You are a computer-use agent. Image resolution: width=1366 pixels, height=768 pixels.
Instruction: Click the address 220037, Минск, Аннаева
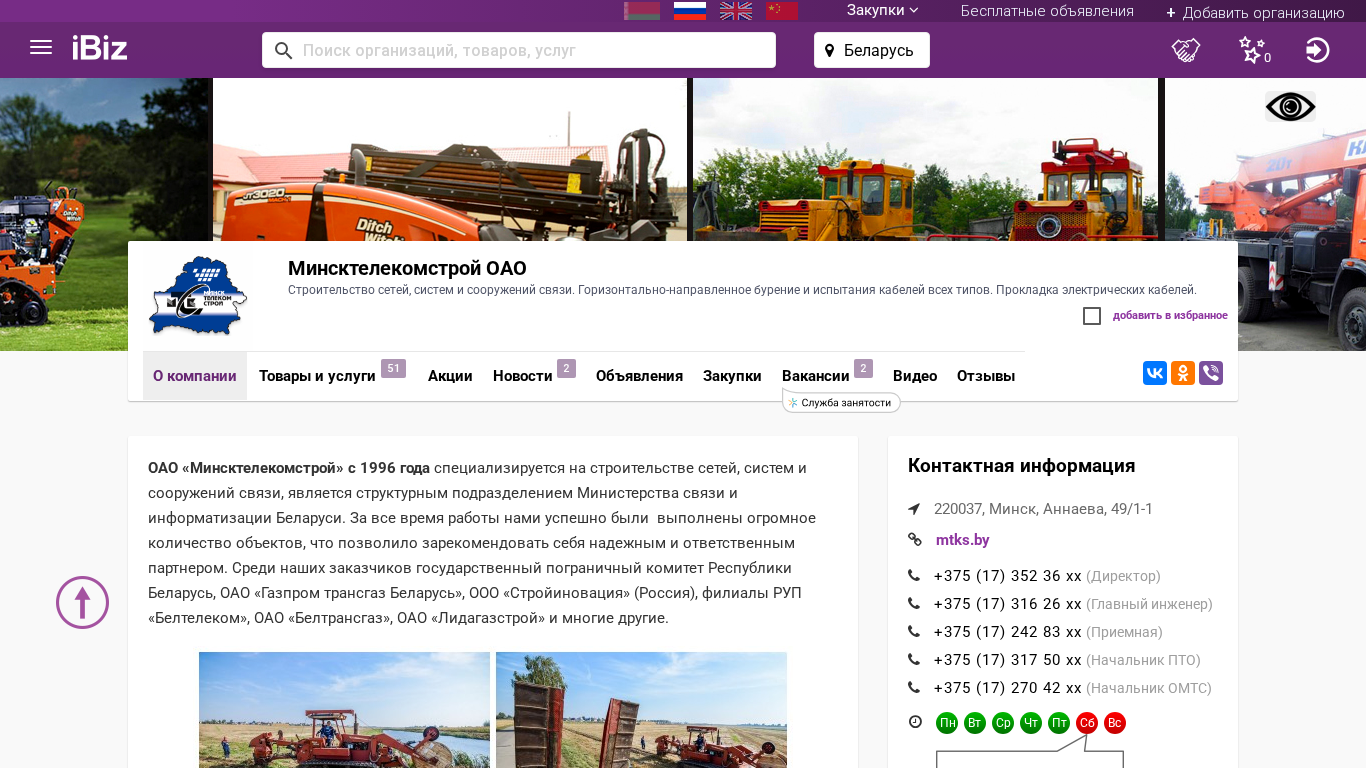pyautogui.click(x=1043, y=509)
